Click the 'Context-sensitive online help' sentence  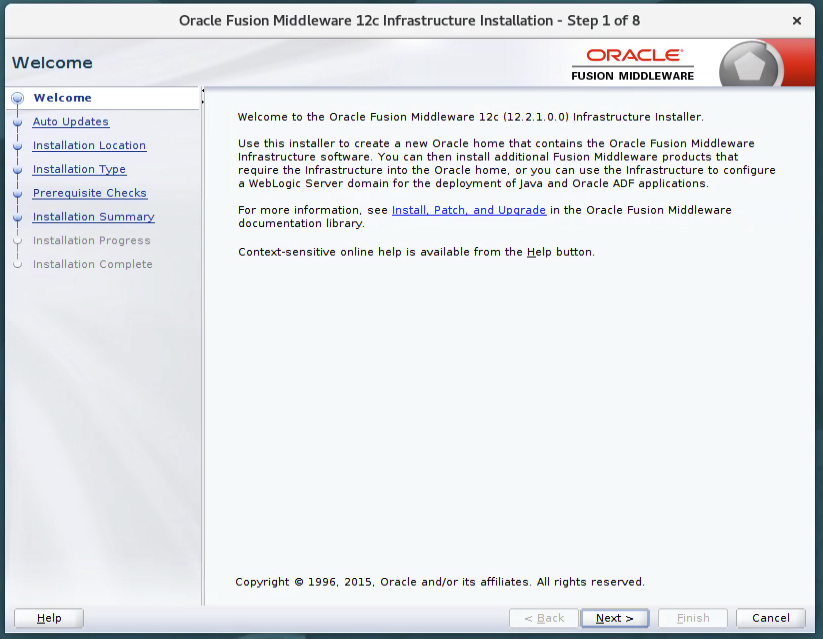416,252
